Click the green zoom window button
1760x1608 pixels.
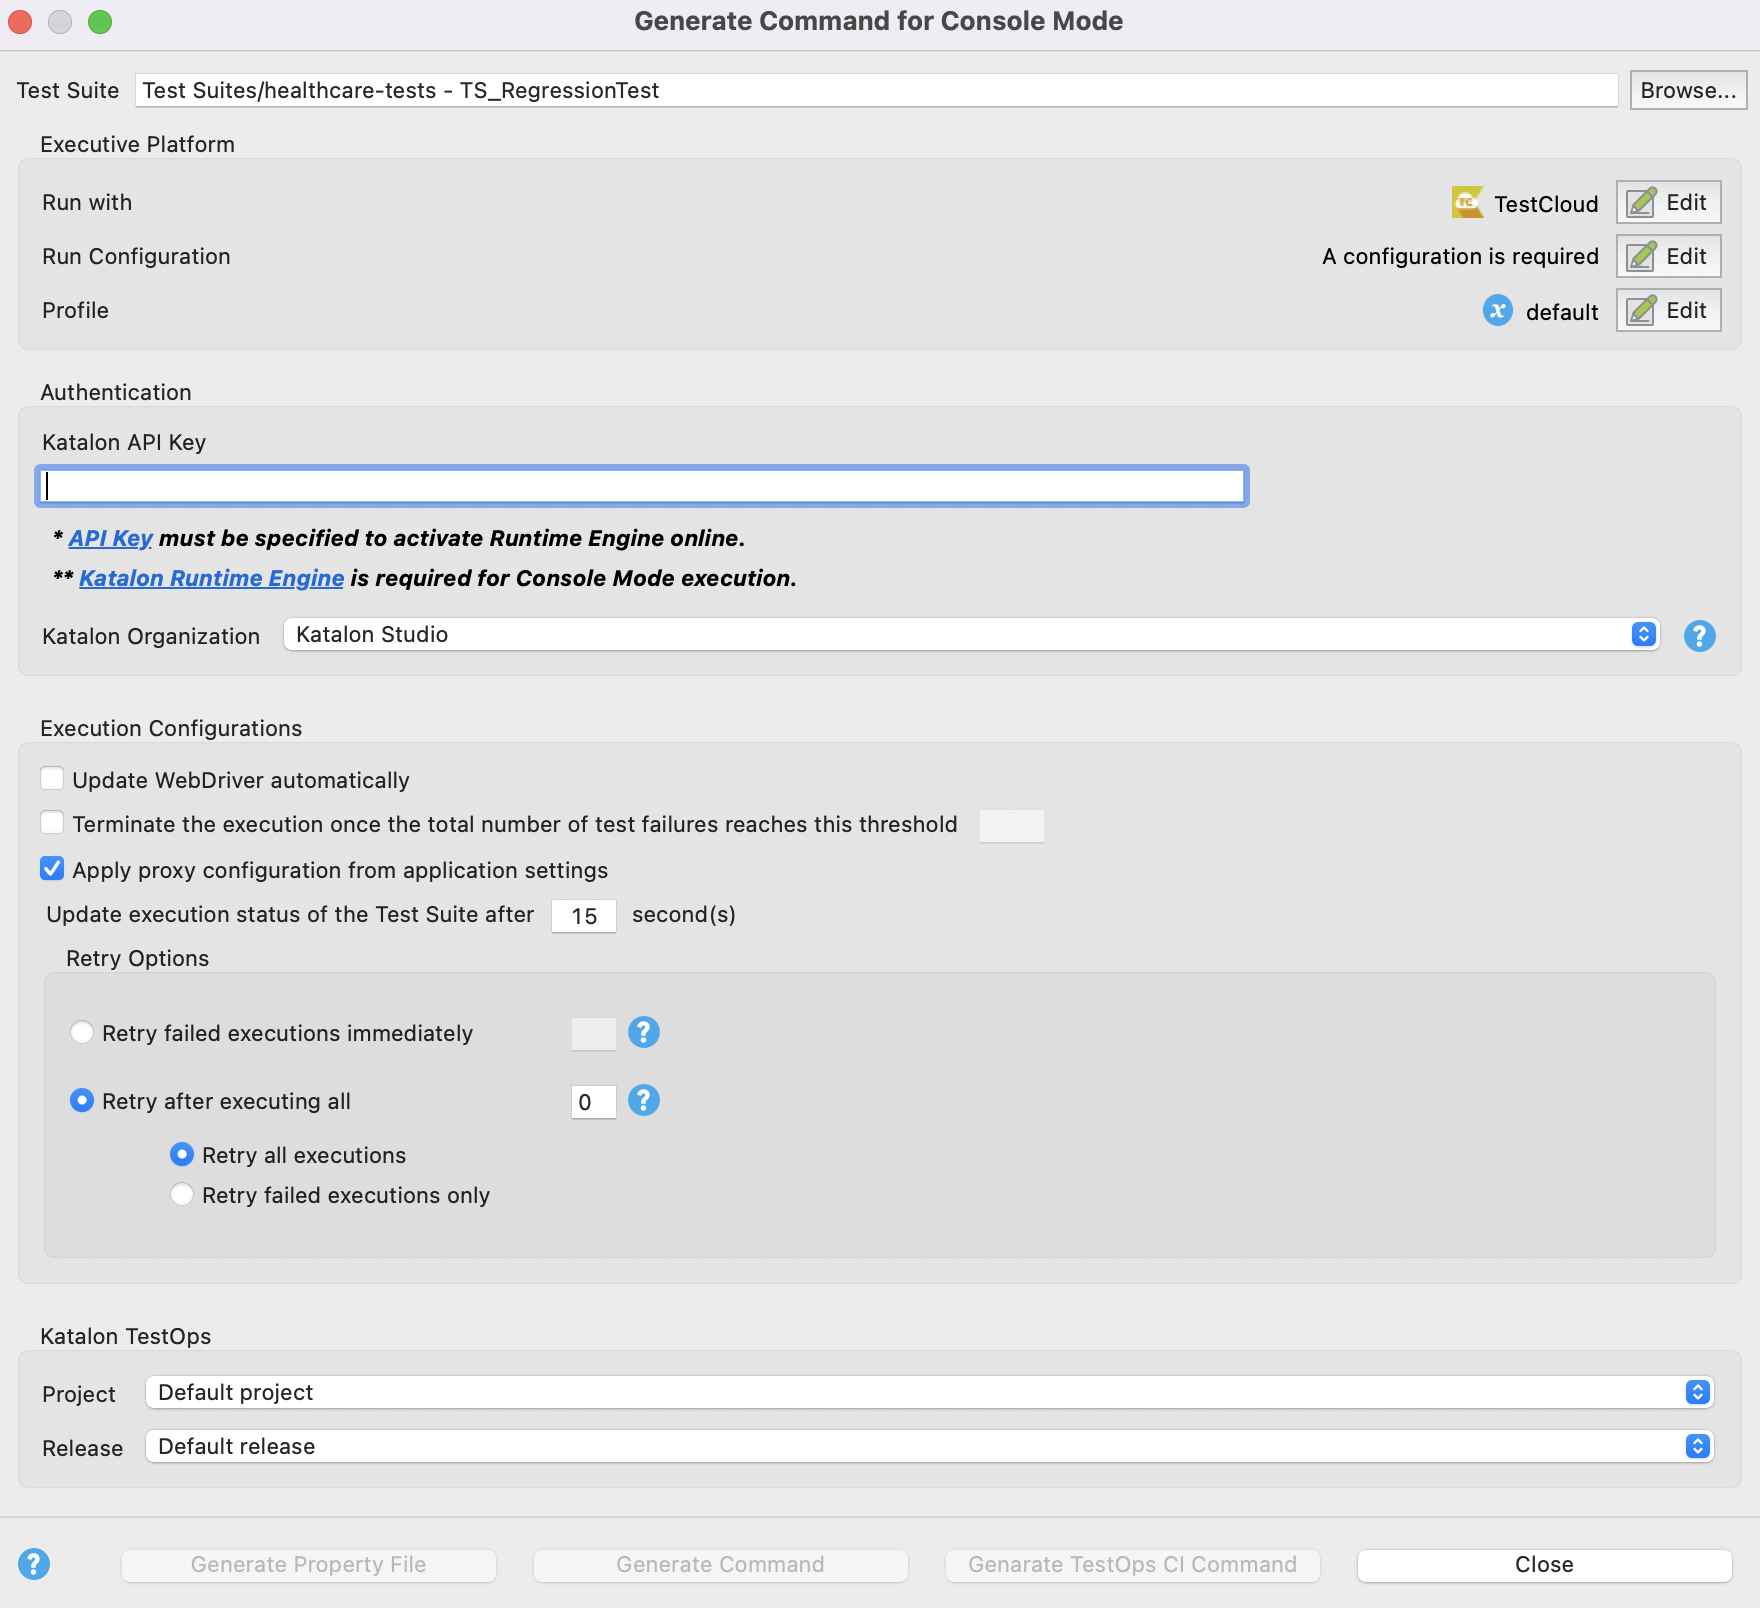point(100,21)
